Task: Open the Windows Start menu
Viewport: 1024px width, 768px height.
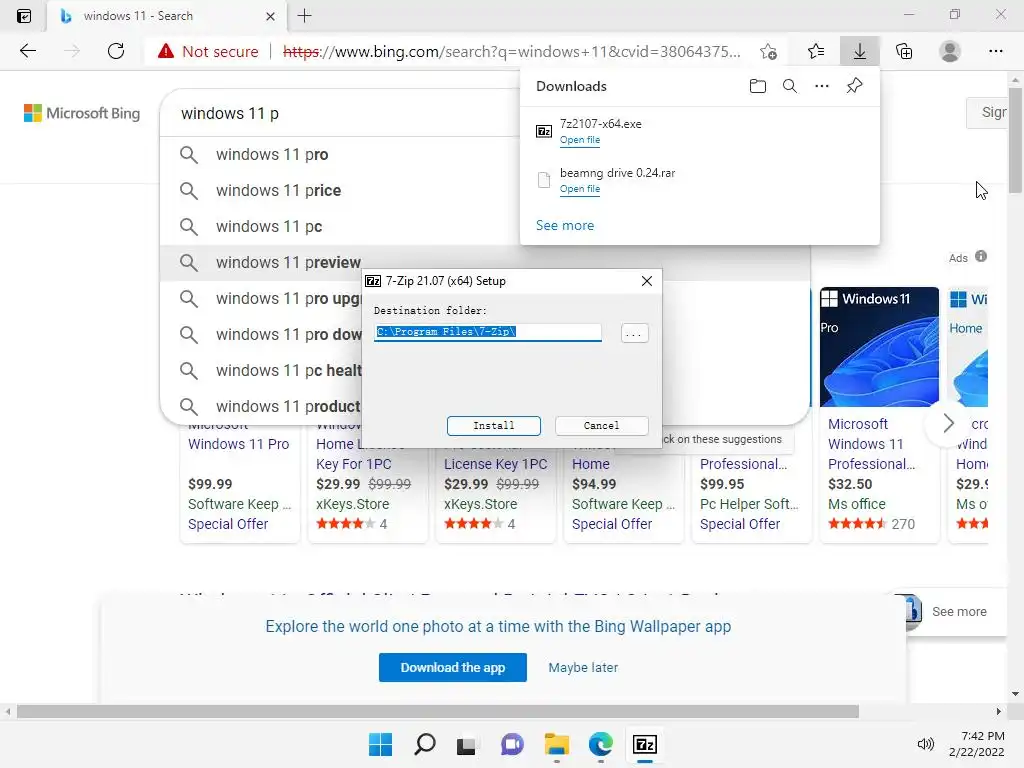Action: pyautogui.click(x=380, y=744)
